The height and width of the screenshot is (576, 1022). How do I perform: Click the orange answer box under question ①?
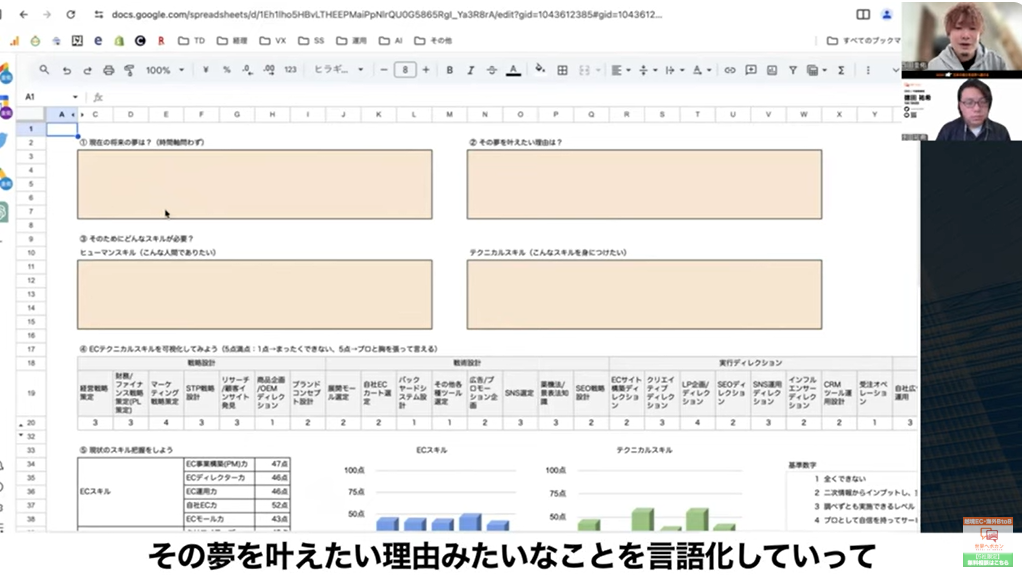(x=255, y=184)
